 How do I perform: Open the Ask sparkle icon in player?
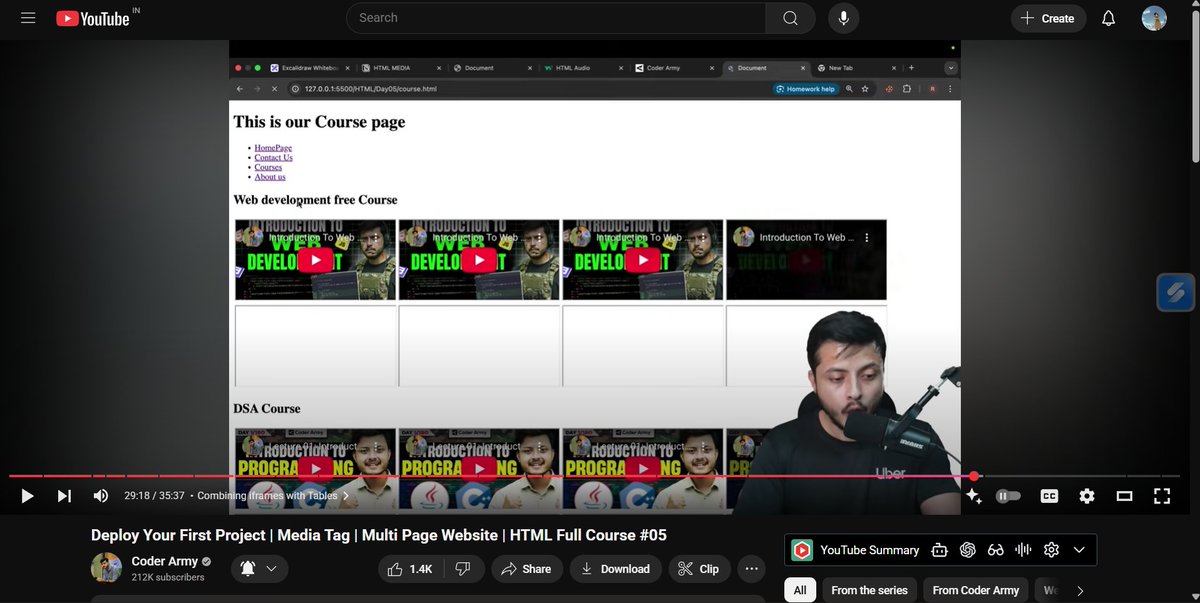click(x=973, y=496)
